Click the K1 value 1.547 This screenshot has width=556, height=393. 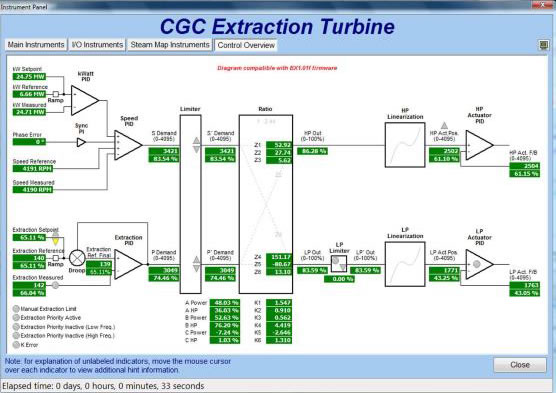point(279,303)
